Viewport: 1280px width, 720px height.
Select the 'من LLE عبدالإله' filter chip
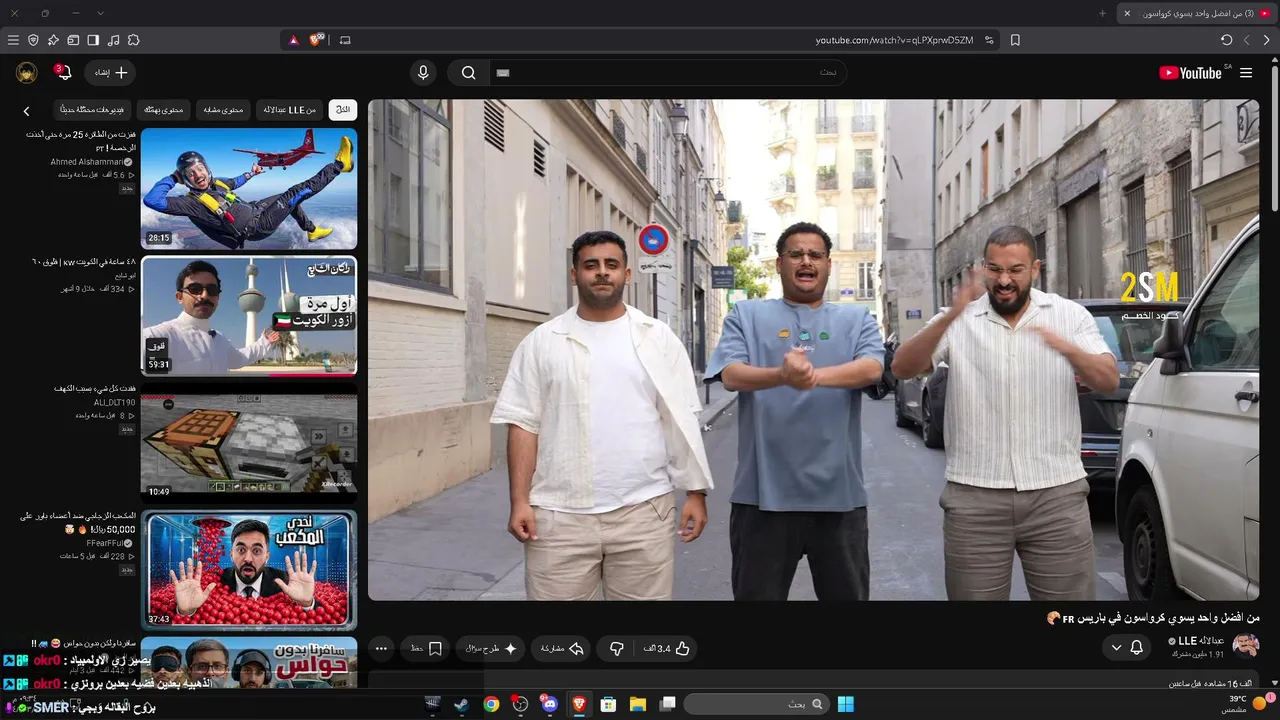pyautogui.click(x=289, y=110)
